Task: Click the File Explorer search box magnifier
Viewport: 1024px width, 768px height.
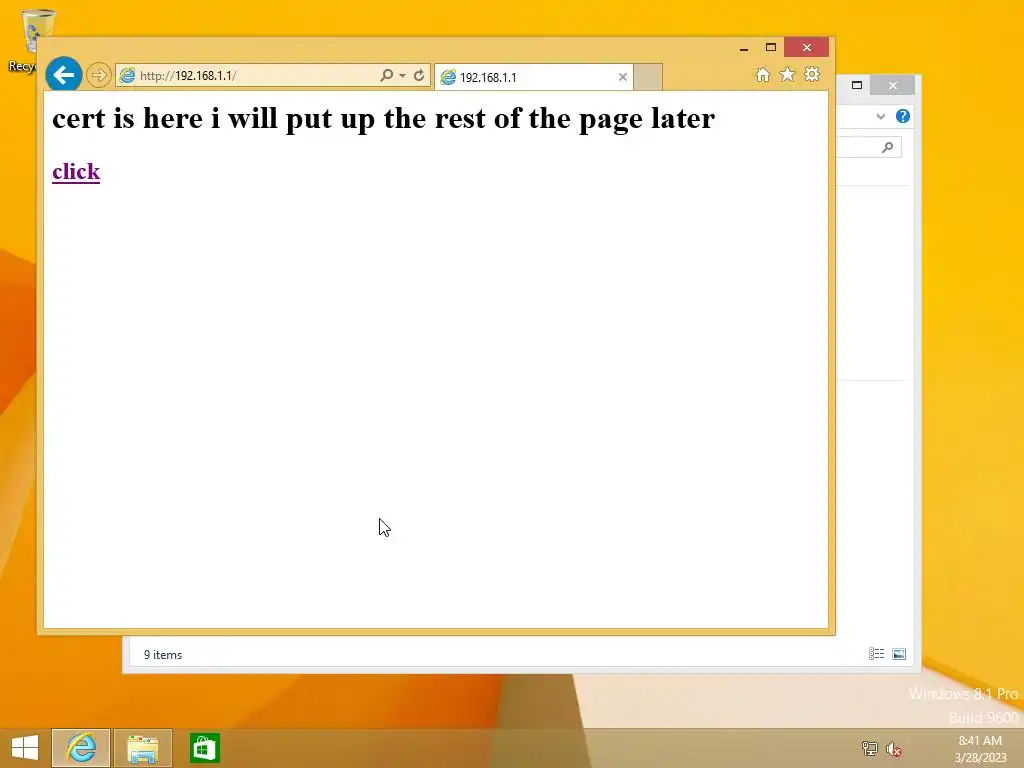Action: [x=887, y=148]
